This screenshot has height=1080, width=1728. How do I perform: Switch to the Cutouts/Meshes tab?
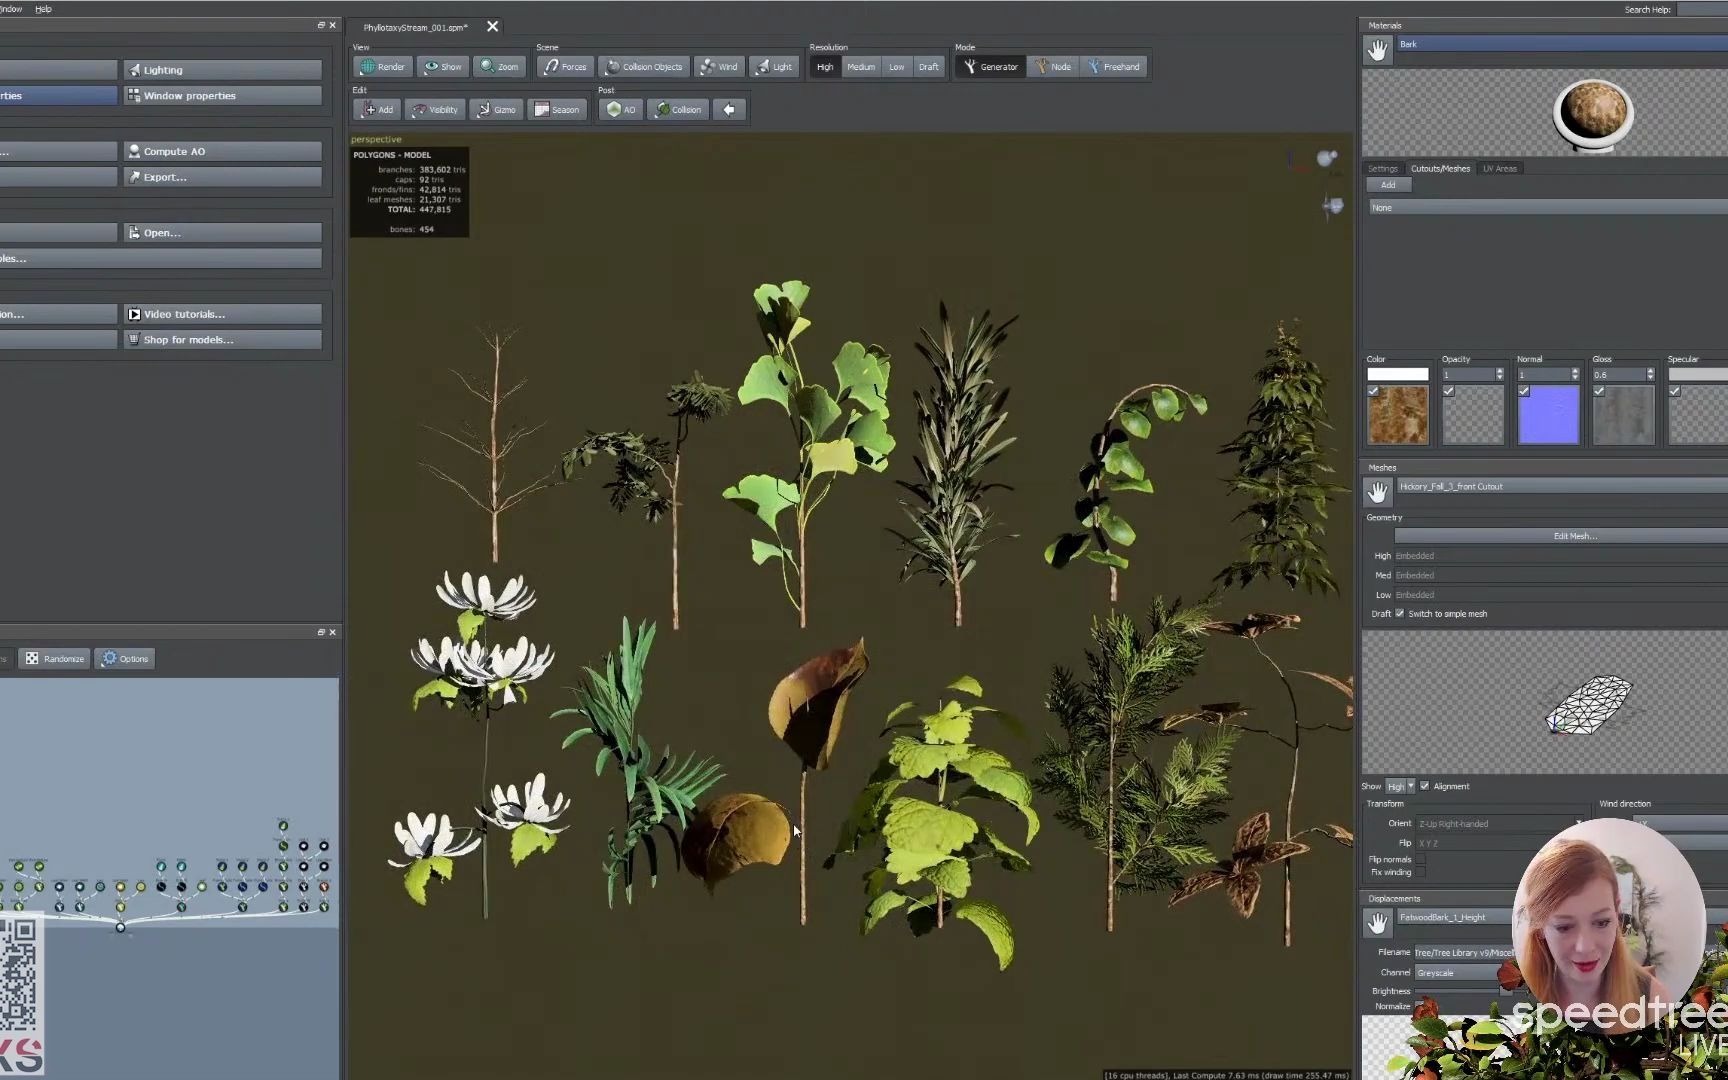pos(1440,168)
